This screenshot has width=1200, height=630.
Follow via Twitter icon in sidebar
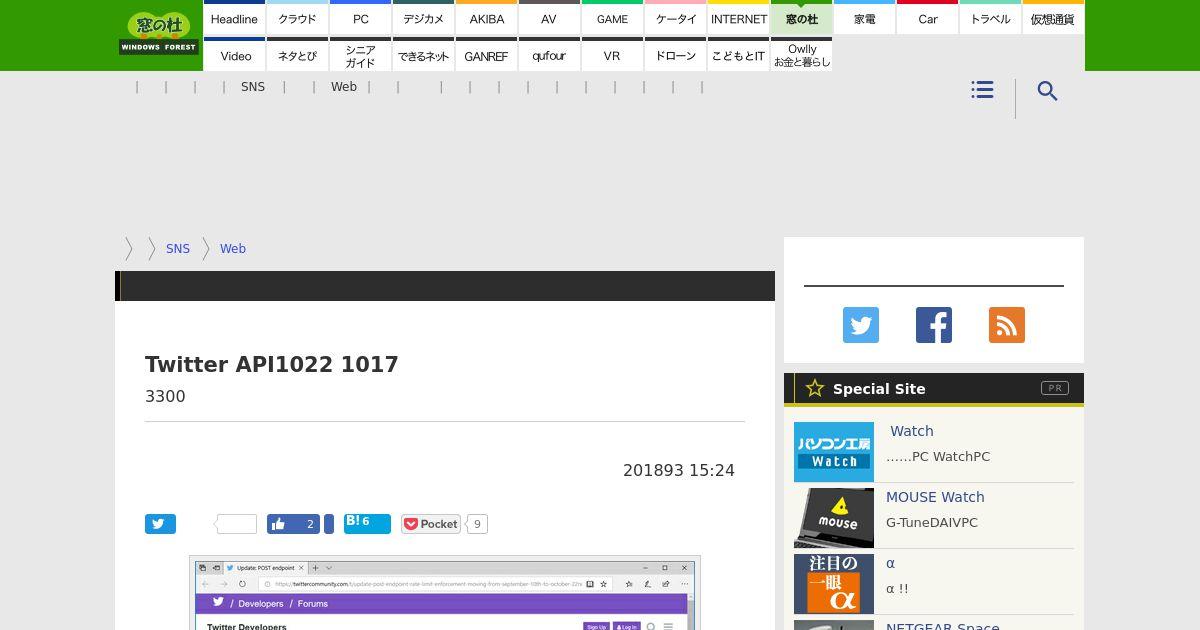pyautogui.click(x=861, y=325)
